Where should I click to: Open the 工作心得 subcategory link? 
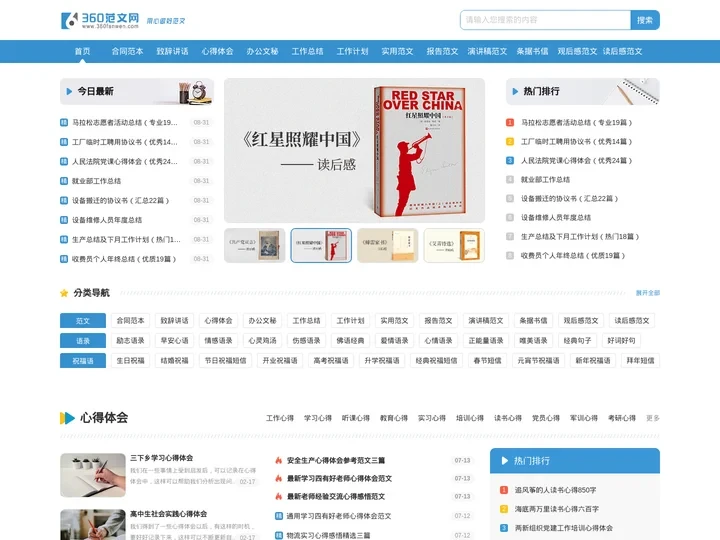tap(280, 418)
